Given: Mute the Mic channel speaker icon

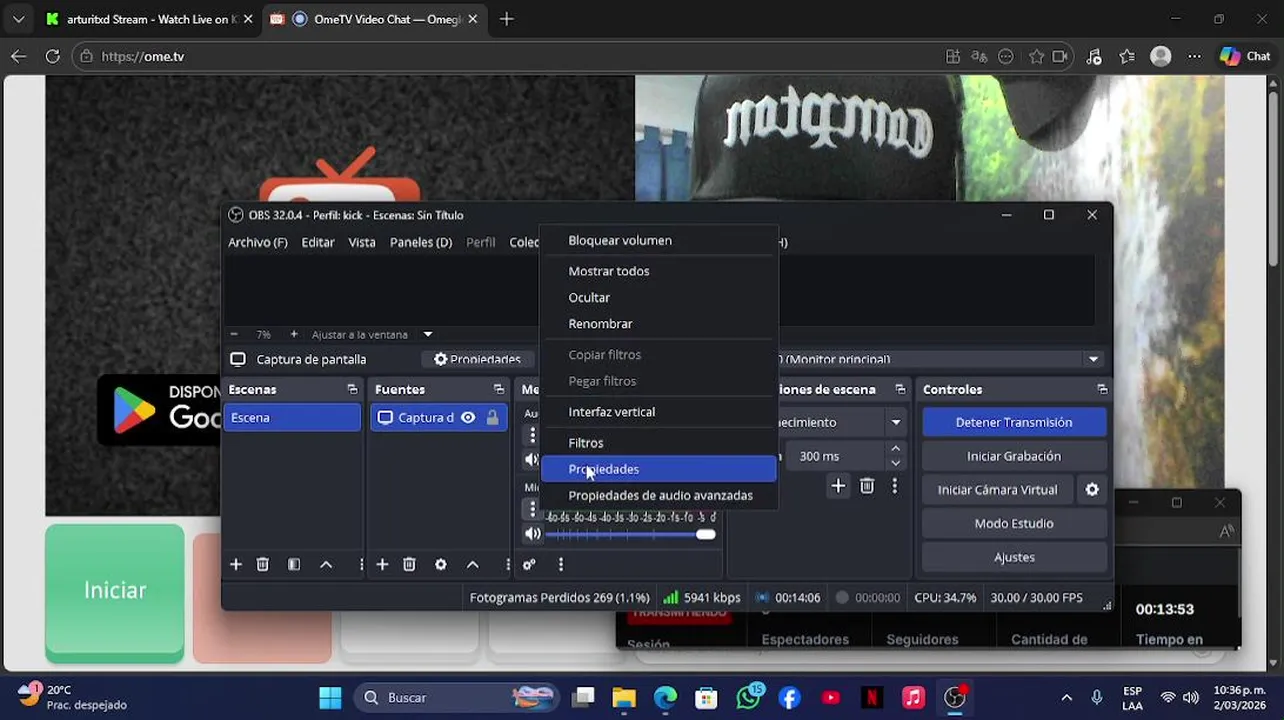Looking at the screenshot, I should [x=532, y=534].
